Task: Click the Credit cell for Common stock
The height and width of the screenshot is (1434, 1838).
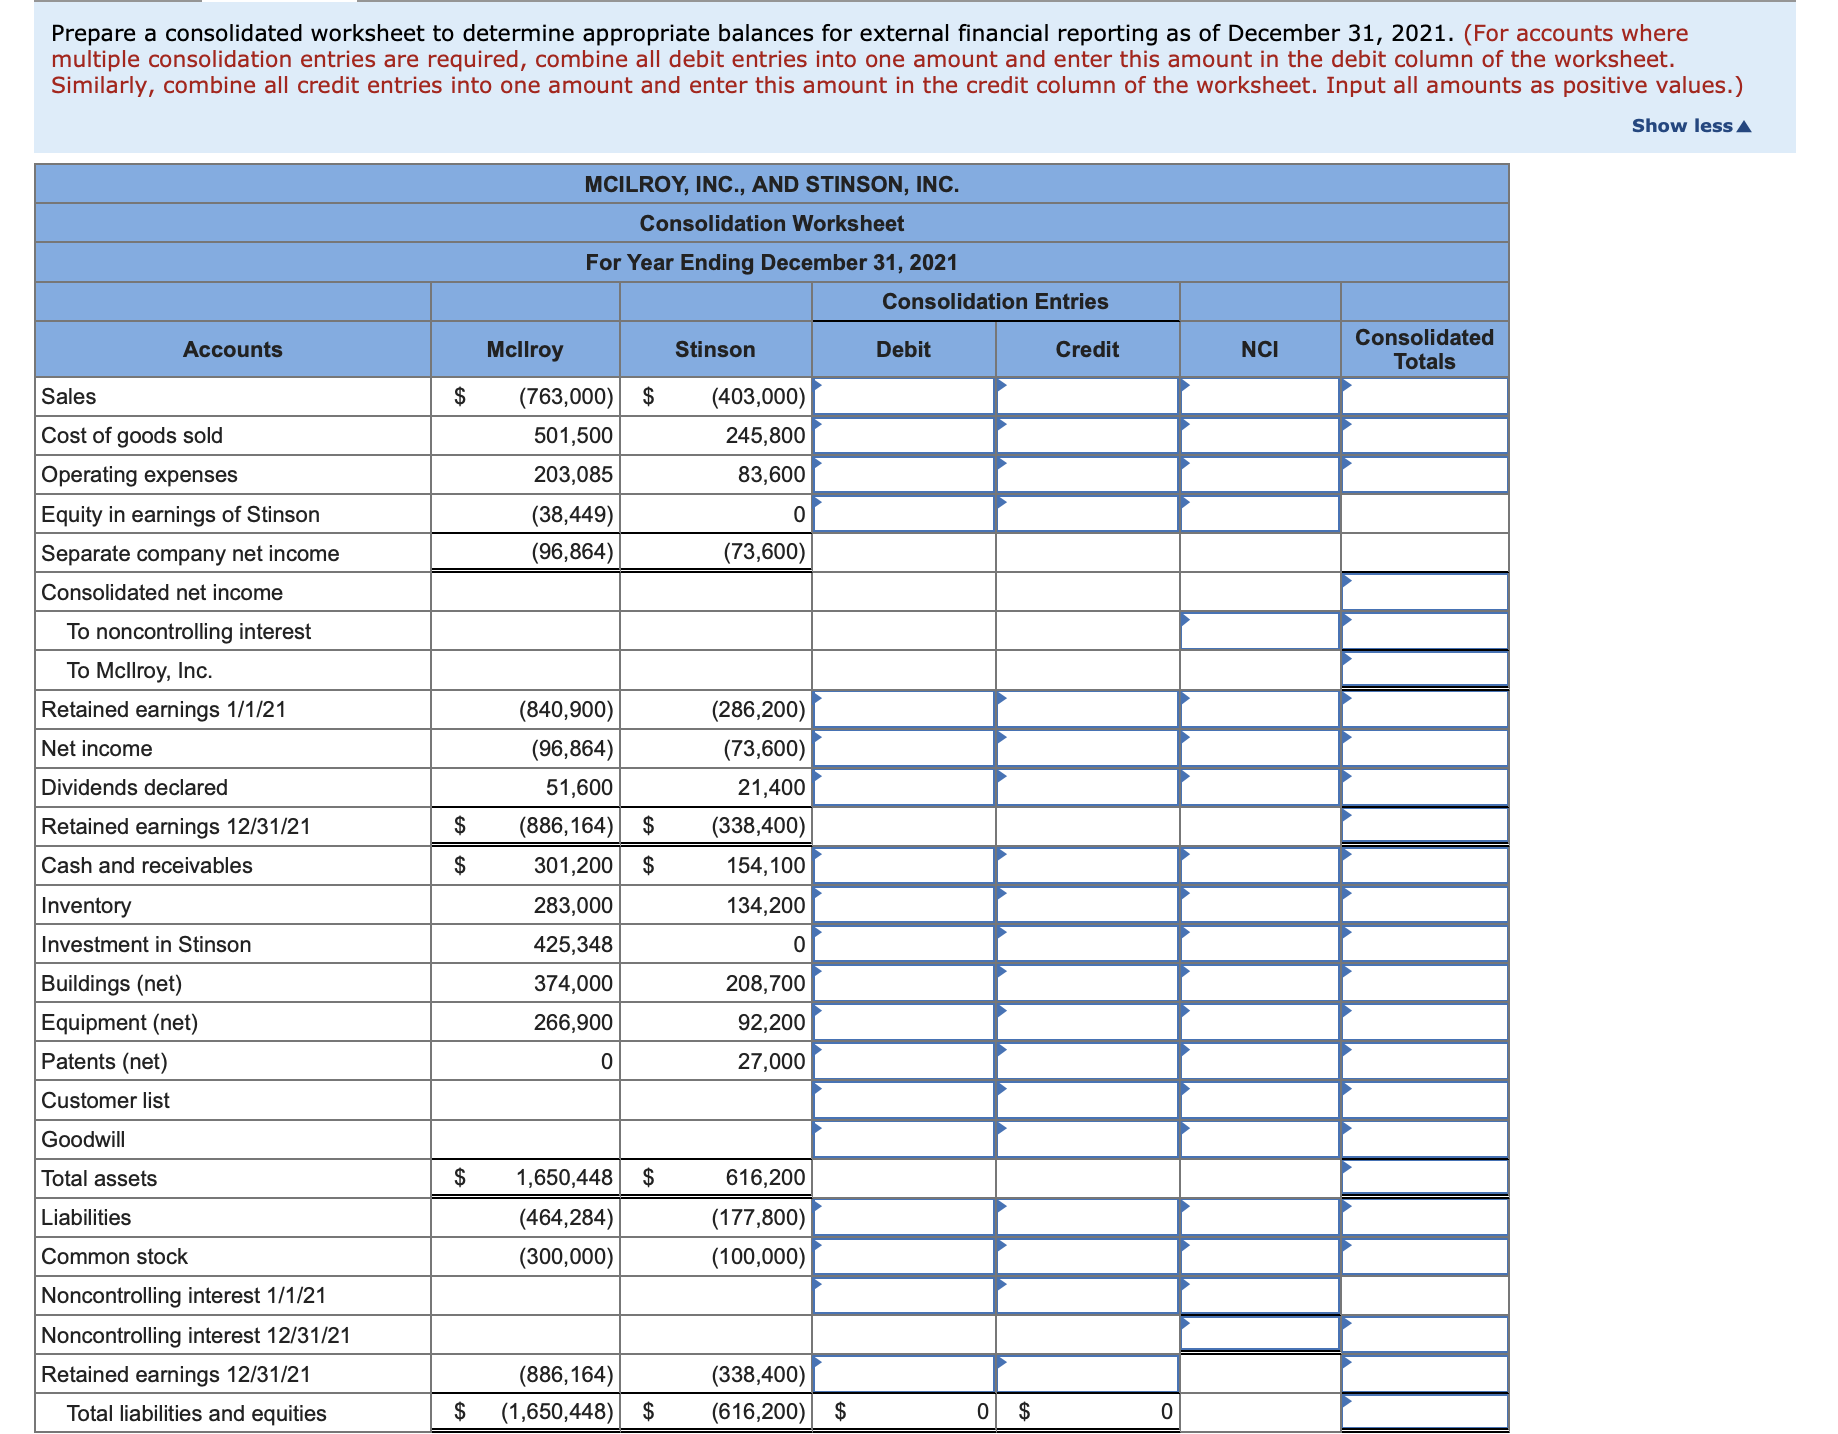Action: click(1087, 1256)
